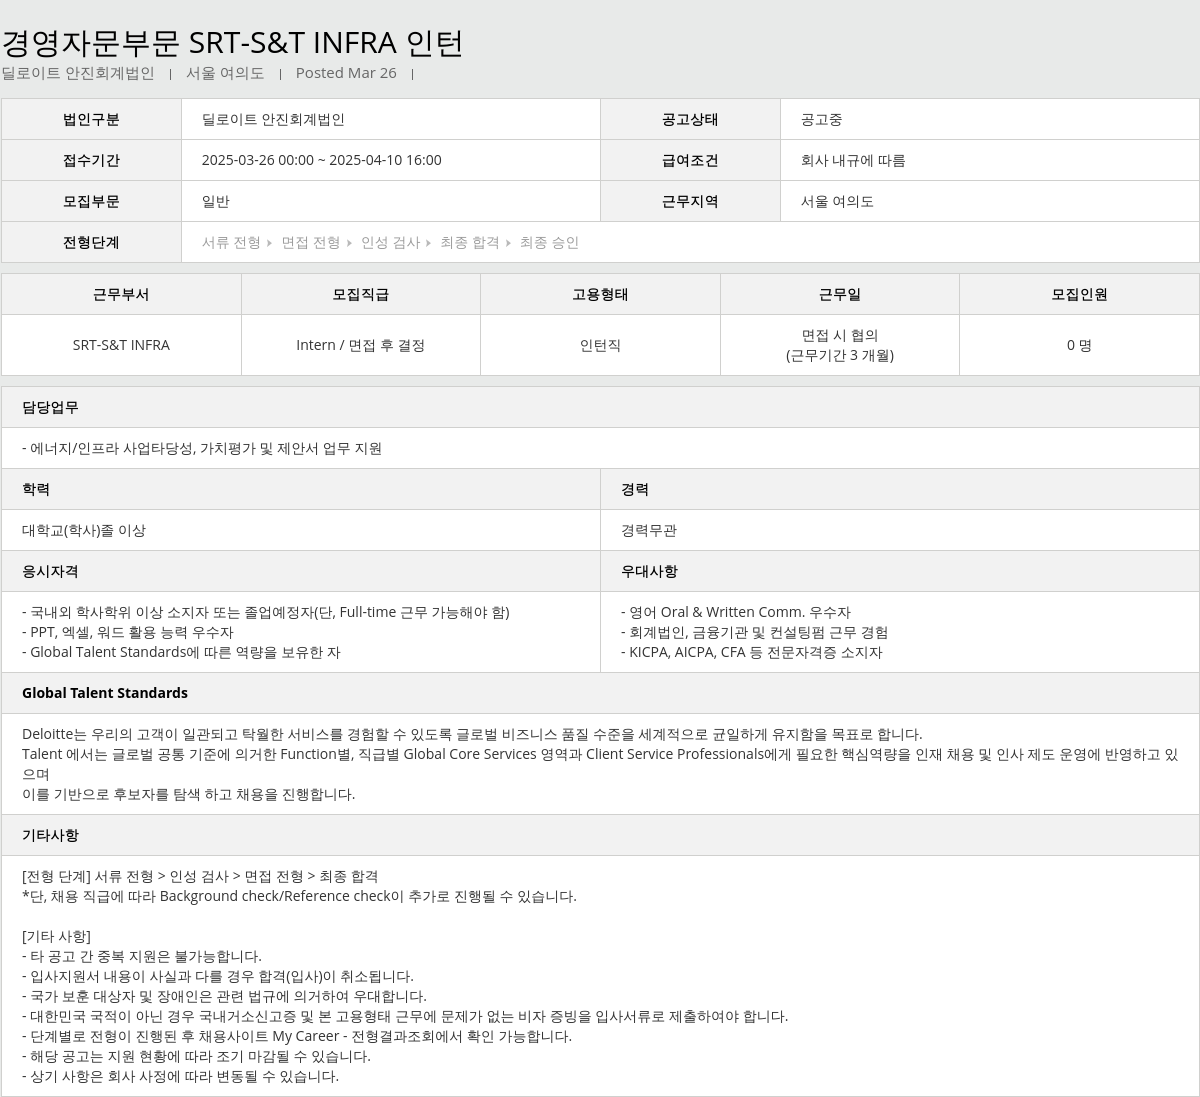Click the company name 딜로이트 안진회계법인 under title
This screenshot has width=1200, height=1097.
tap(78, 73)
